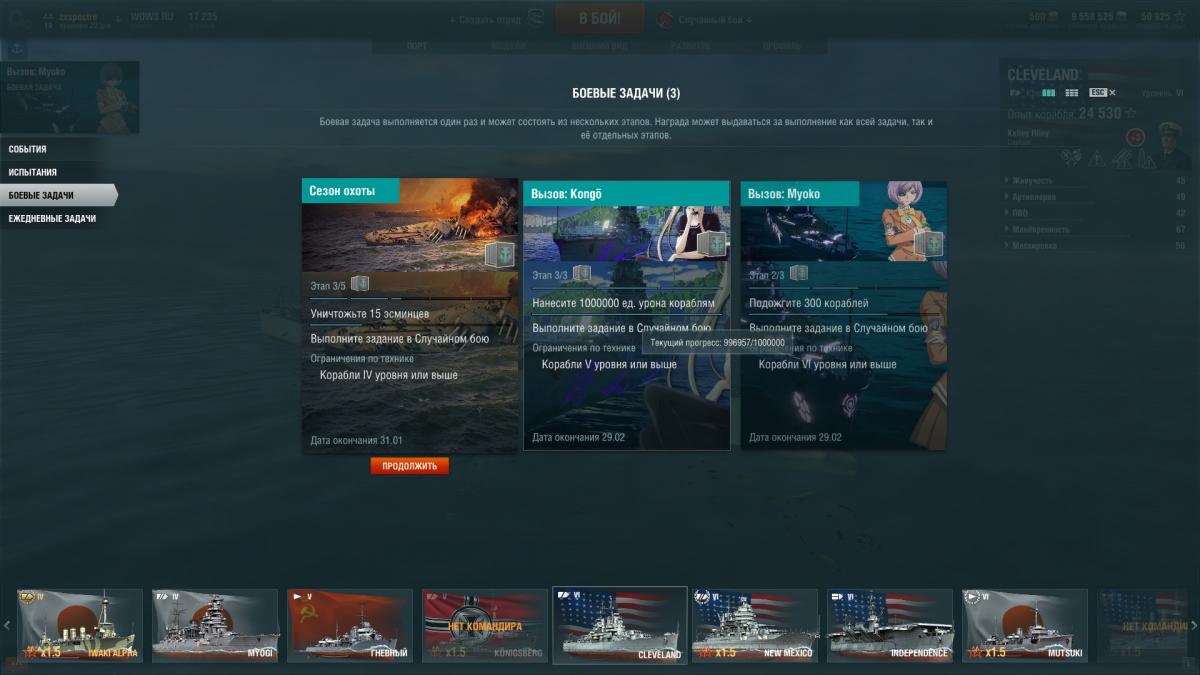Select the New Mexico ship in the carousel
The image size is (1200, 675).
click(755, 625)
